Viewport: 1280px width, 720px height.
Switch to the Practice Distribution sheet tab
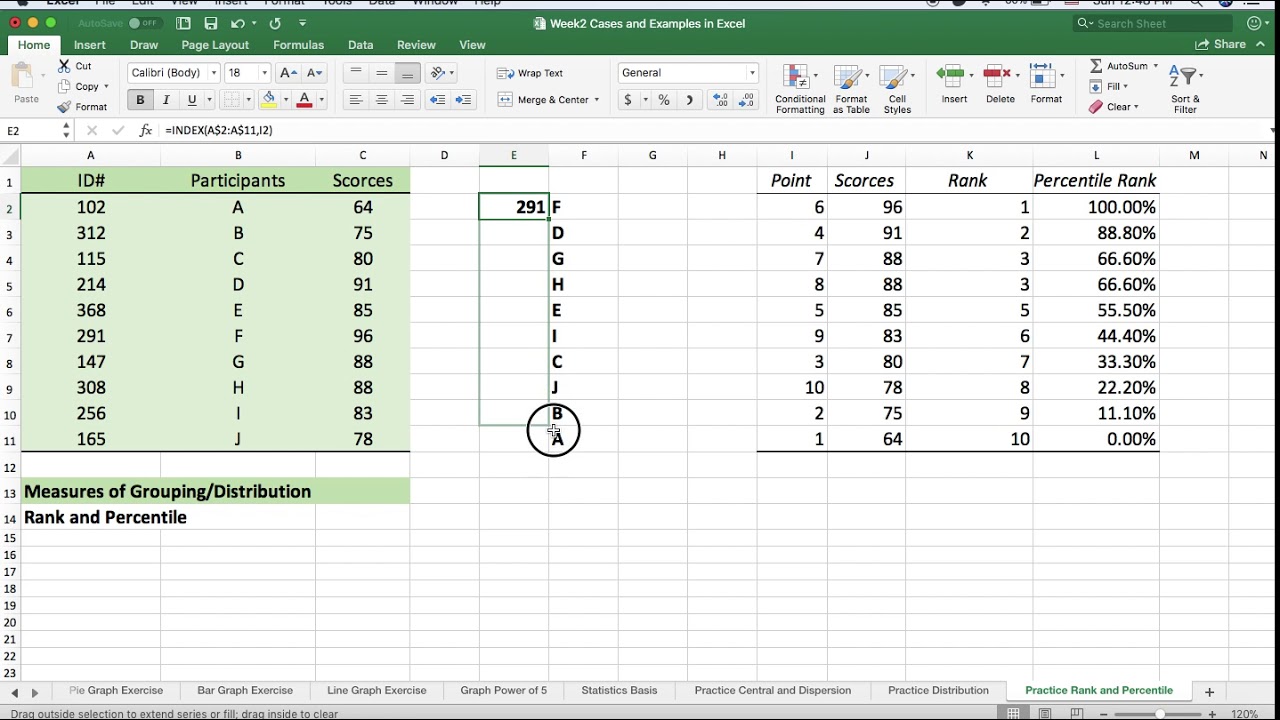point(938,690)
